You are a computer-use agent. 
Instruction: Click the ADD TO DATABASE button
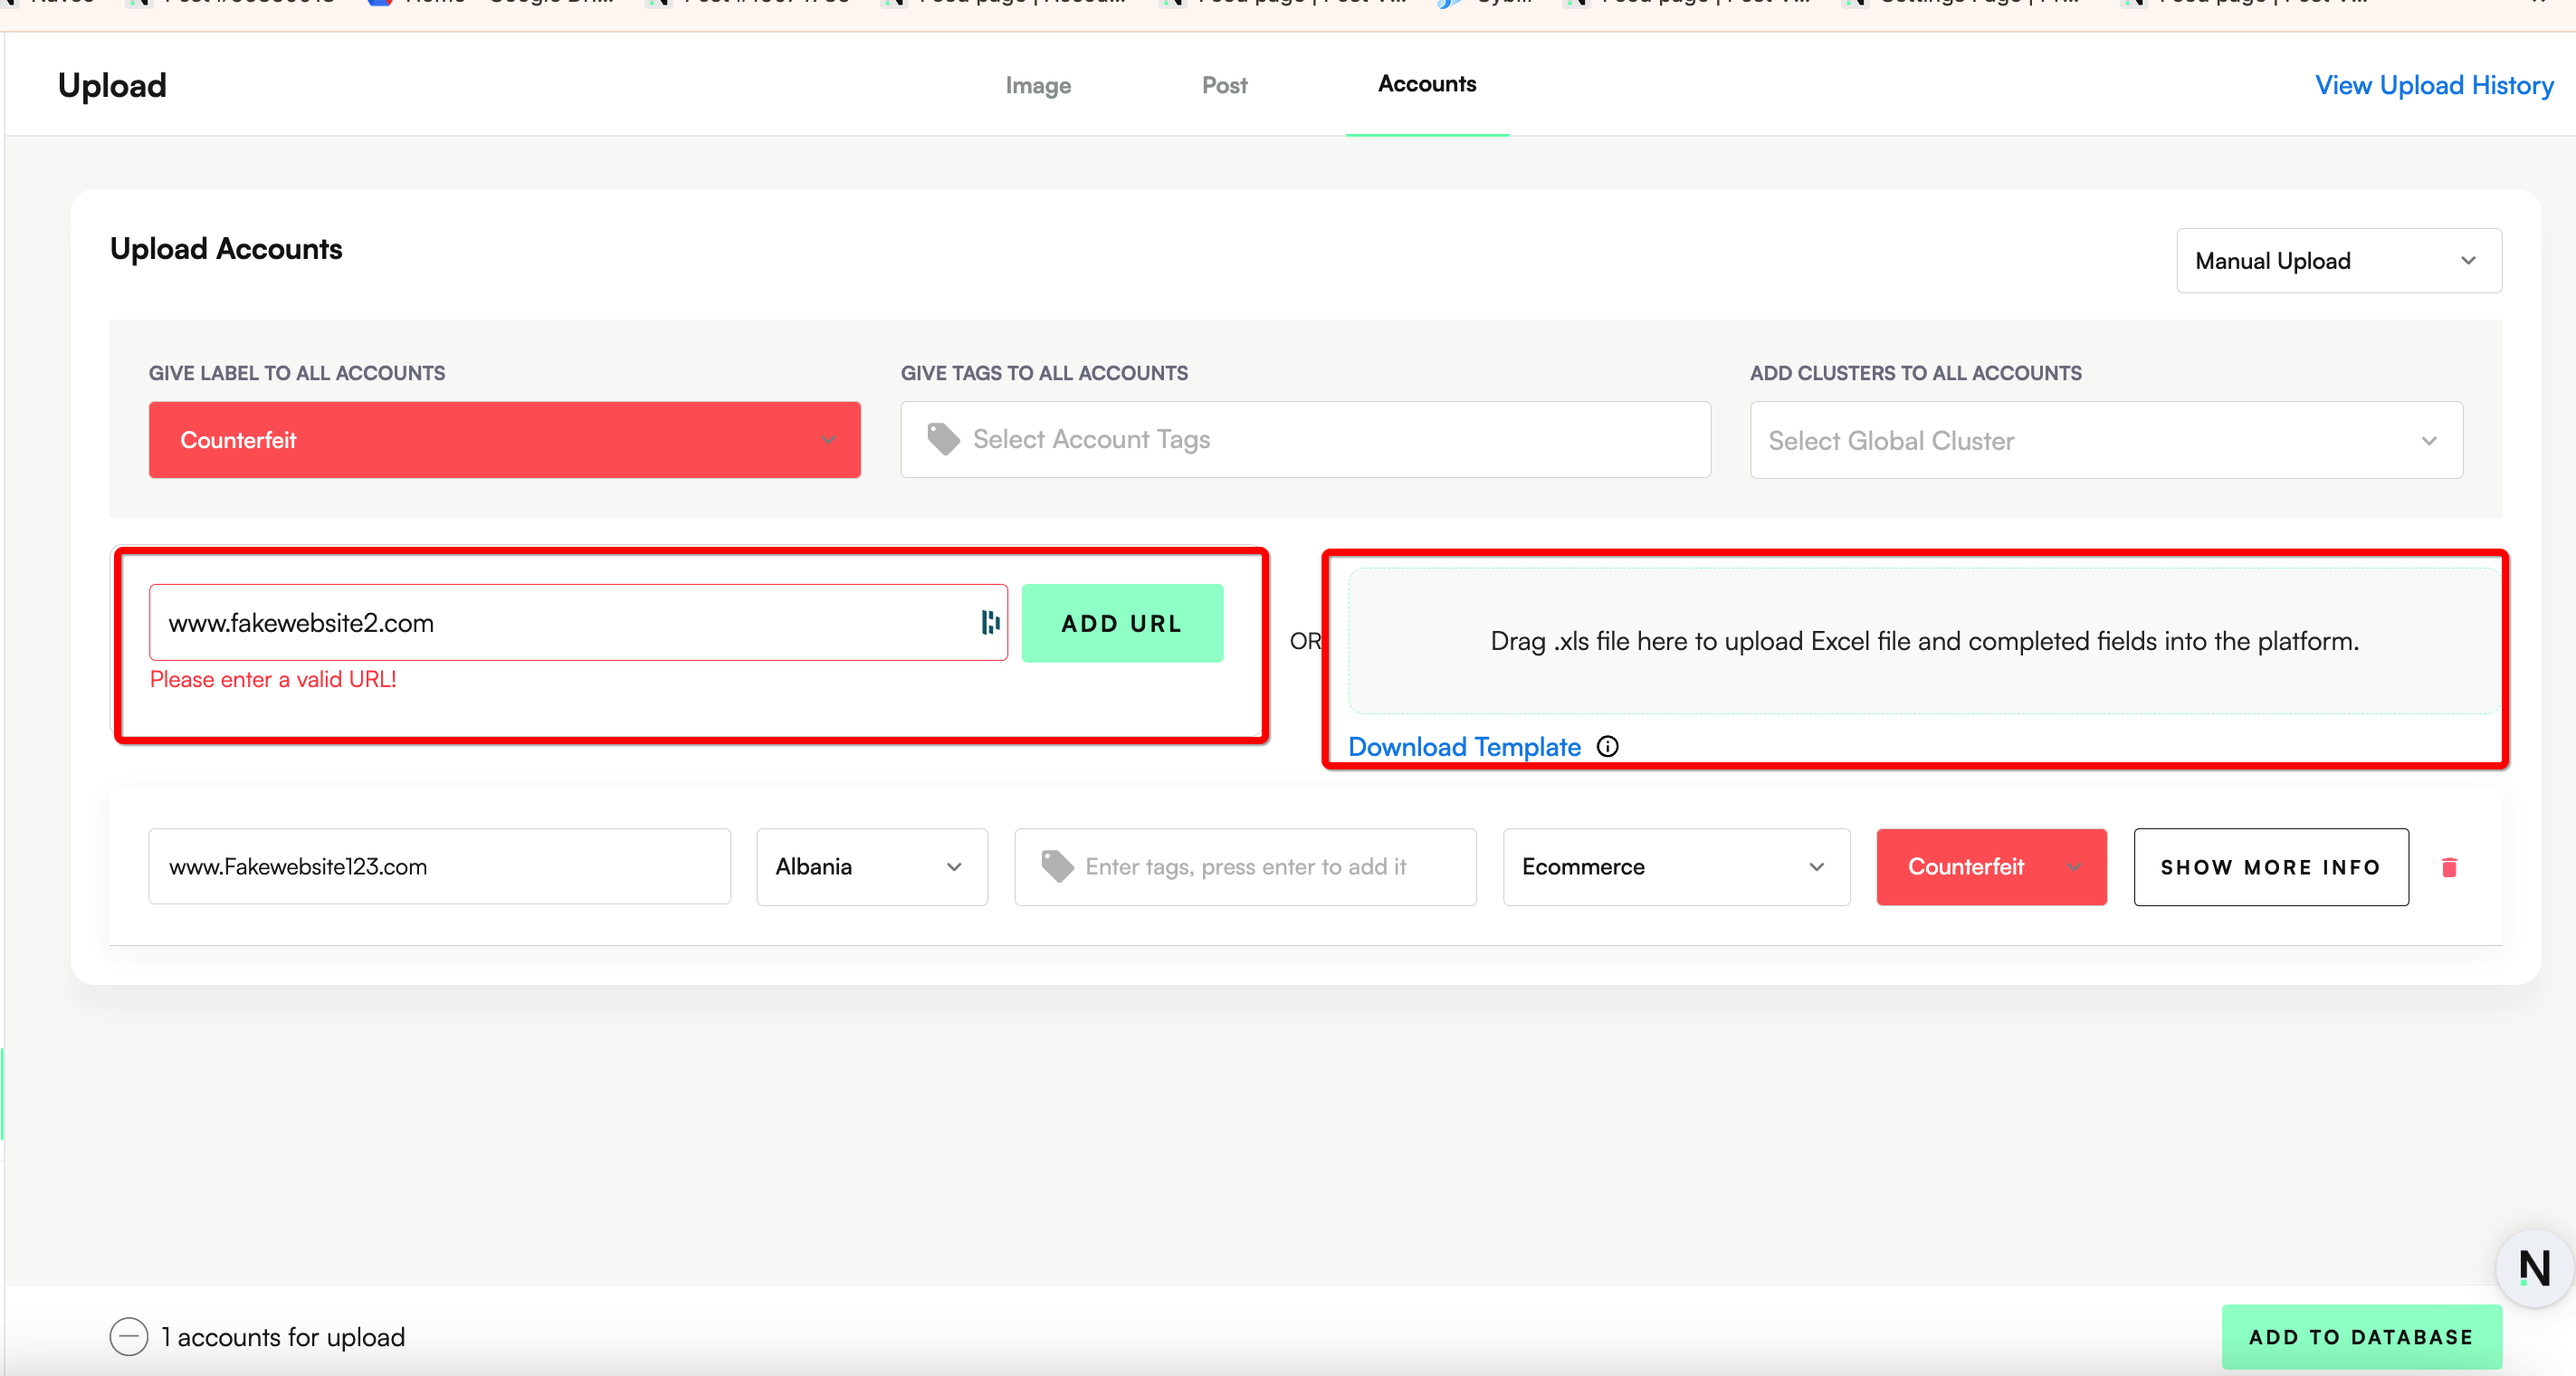coord(2360,1336)
